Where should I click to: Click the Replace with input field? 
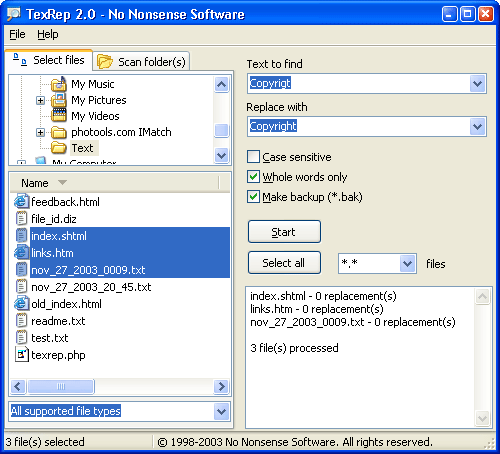pyautogui.click(x=359, y=127)
